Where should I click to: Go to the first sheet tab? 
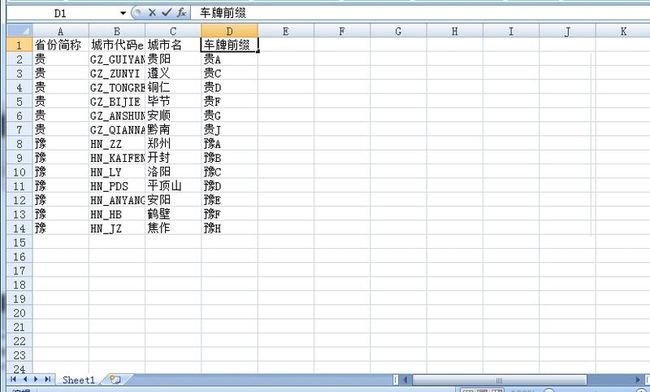[x=13, y=379]
